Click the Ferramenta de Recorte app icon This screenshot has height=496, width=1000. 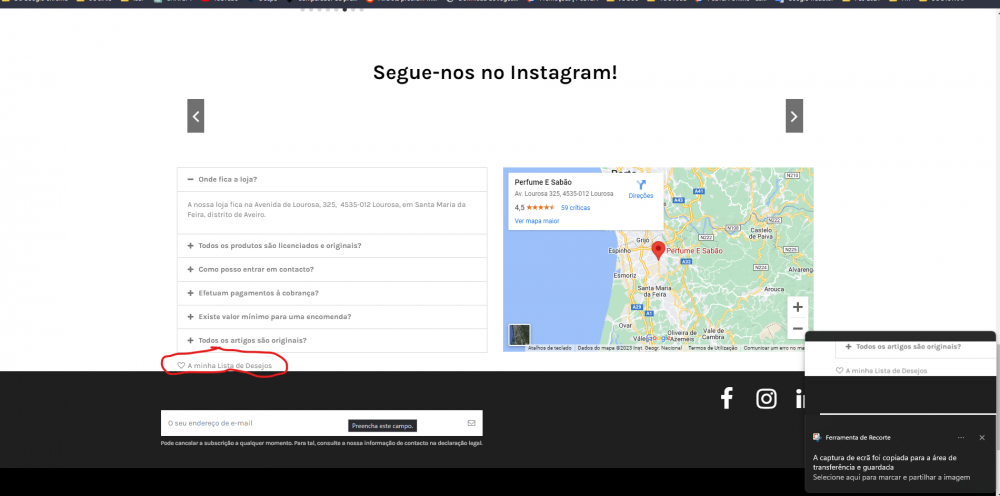point(816,437)
